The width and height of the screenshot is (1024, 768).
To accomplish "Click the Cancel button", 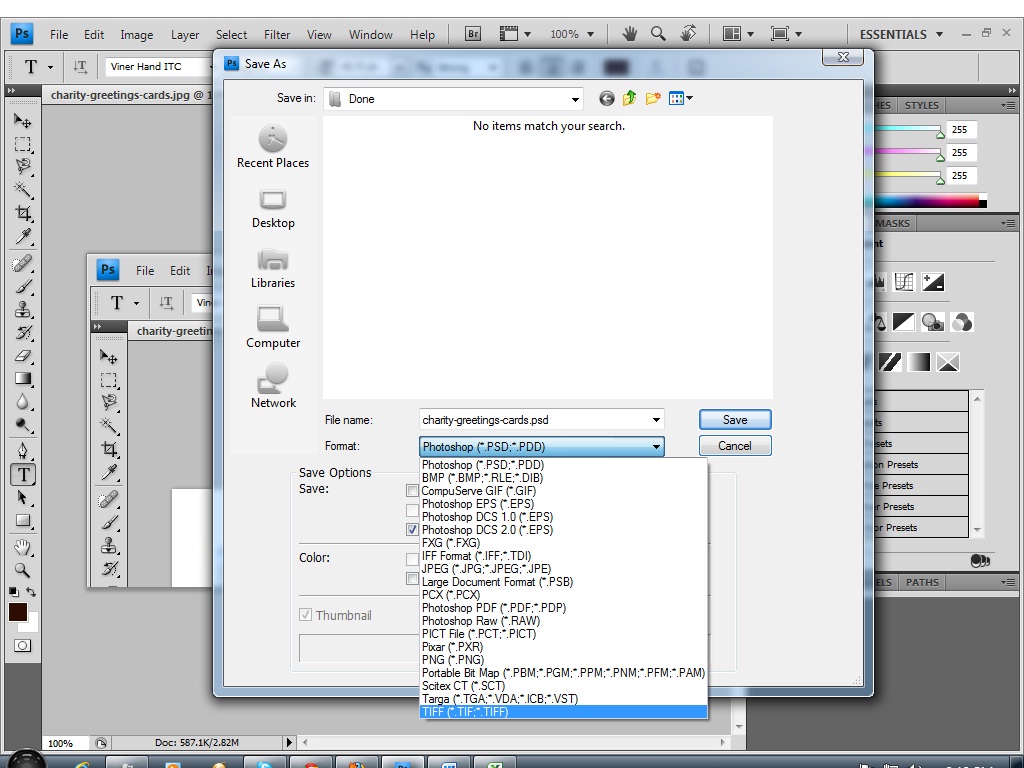I will 735,446.
